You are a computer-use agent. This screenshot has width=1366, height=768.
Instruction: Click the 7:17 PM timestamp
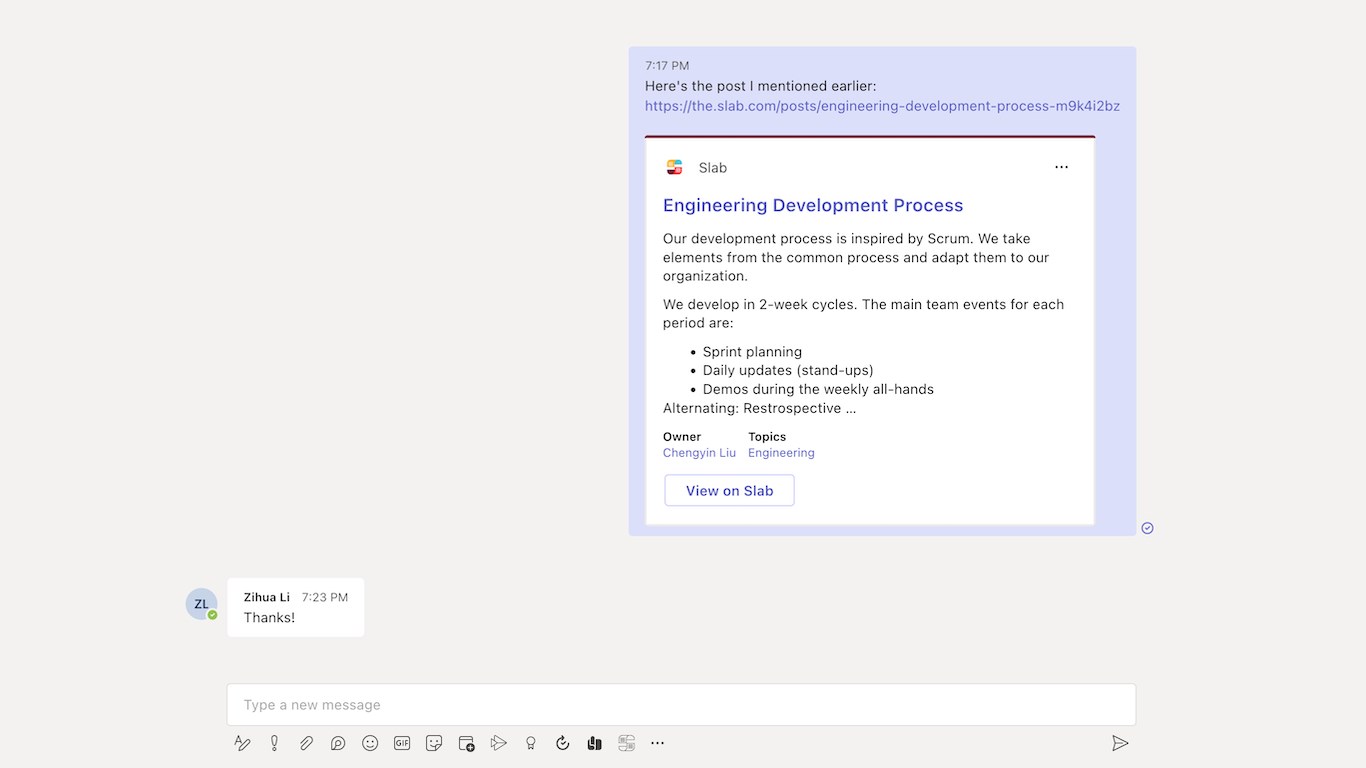(x=667, y=66)
